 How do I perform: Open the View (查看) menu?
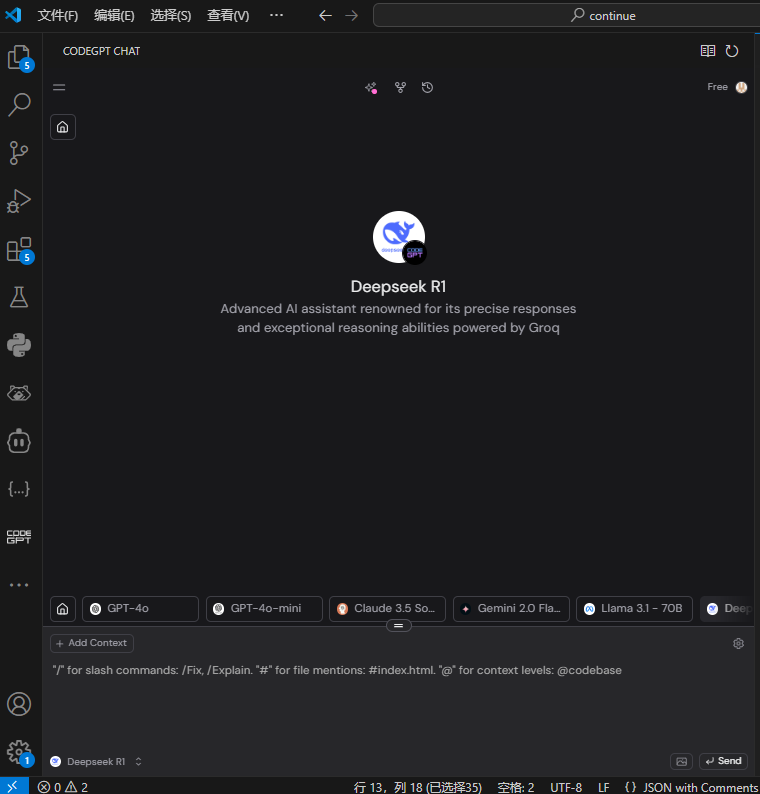pos(228,16)
